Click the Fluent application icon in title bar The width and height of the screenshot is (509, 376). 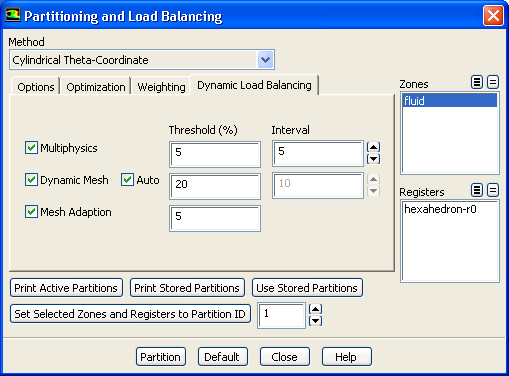click(x=13, y=15)
